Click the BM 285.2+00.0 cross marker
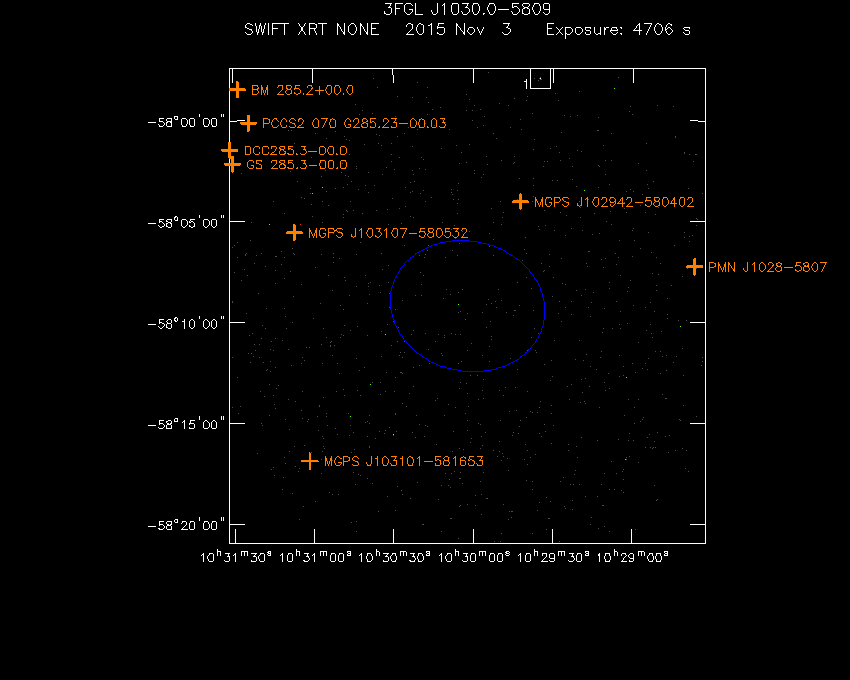The image size is (850, 680). coord(237,89)
